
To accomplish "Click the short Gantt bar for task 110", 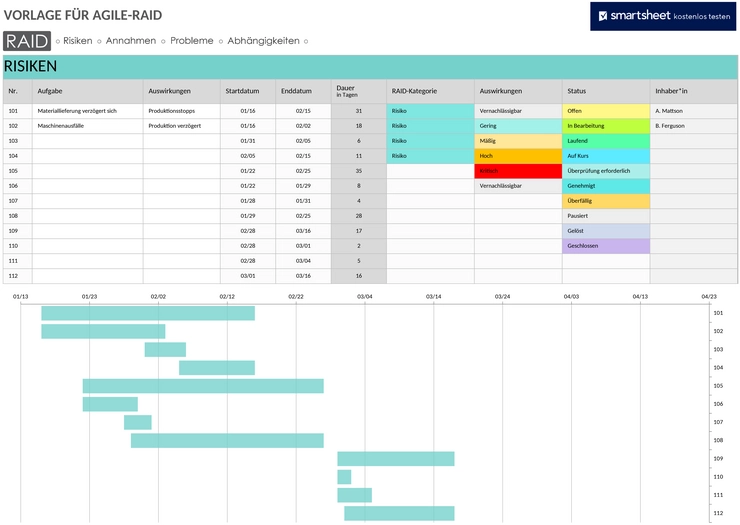I will tap(344, 477).
